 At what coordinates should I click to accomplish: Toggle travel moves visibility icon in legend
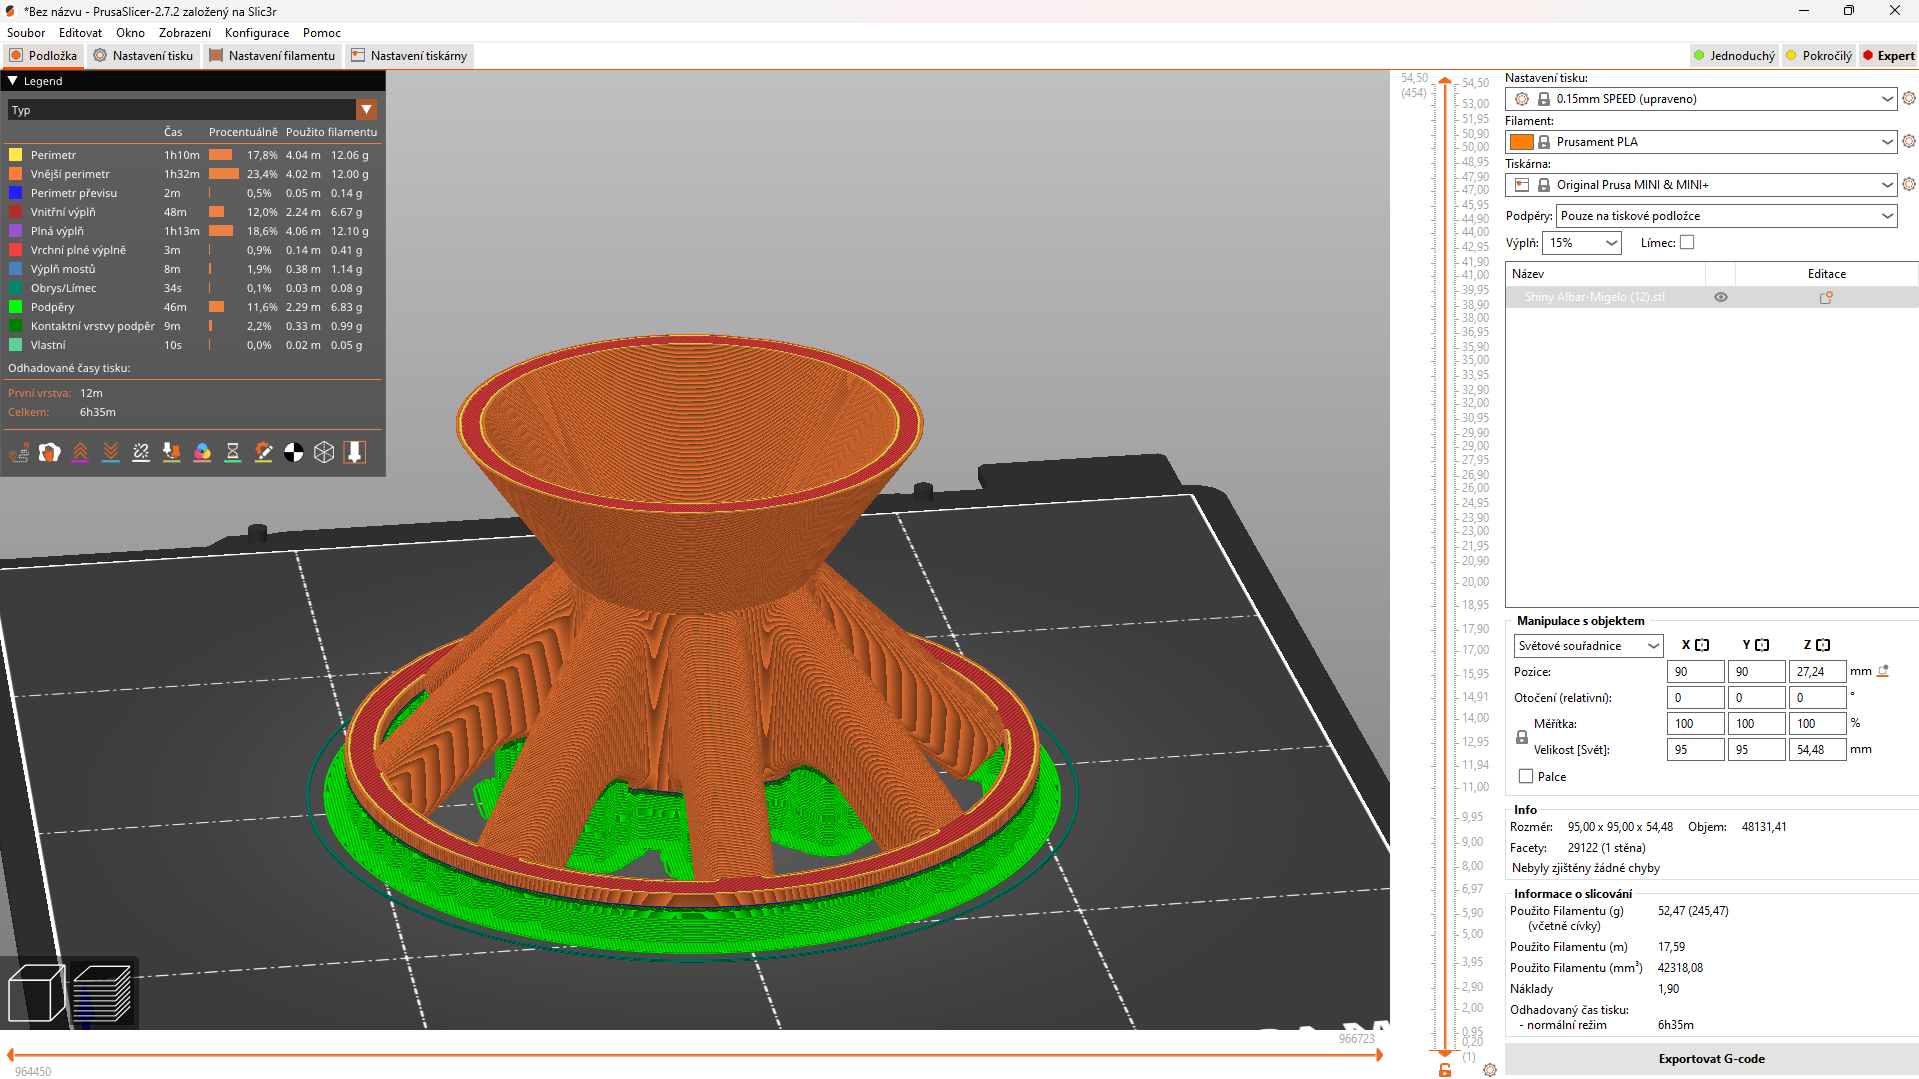click(x=19, y=453)
